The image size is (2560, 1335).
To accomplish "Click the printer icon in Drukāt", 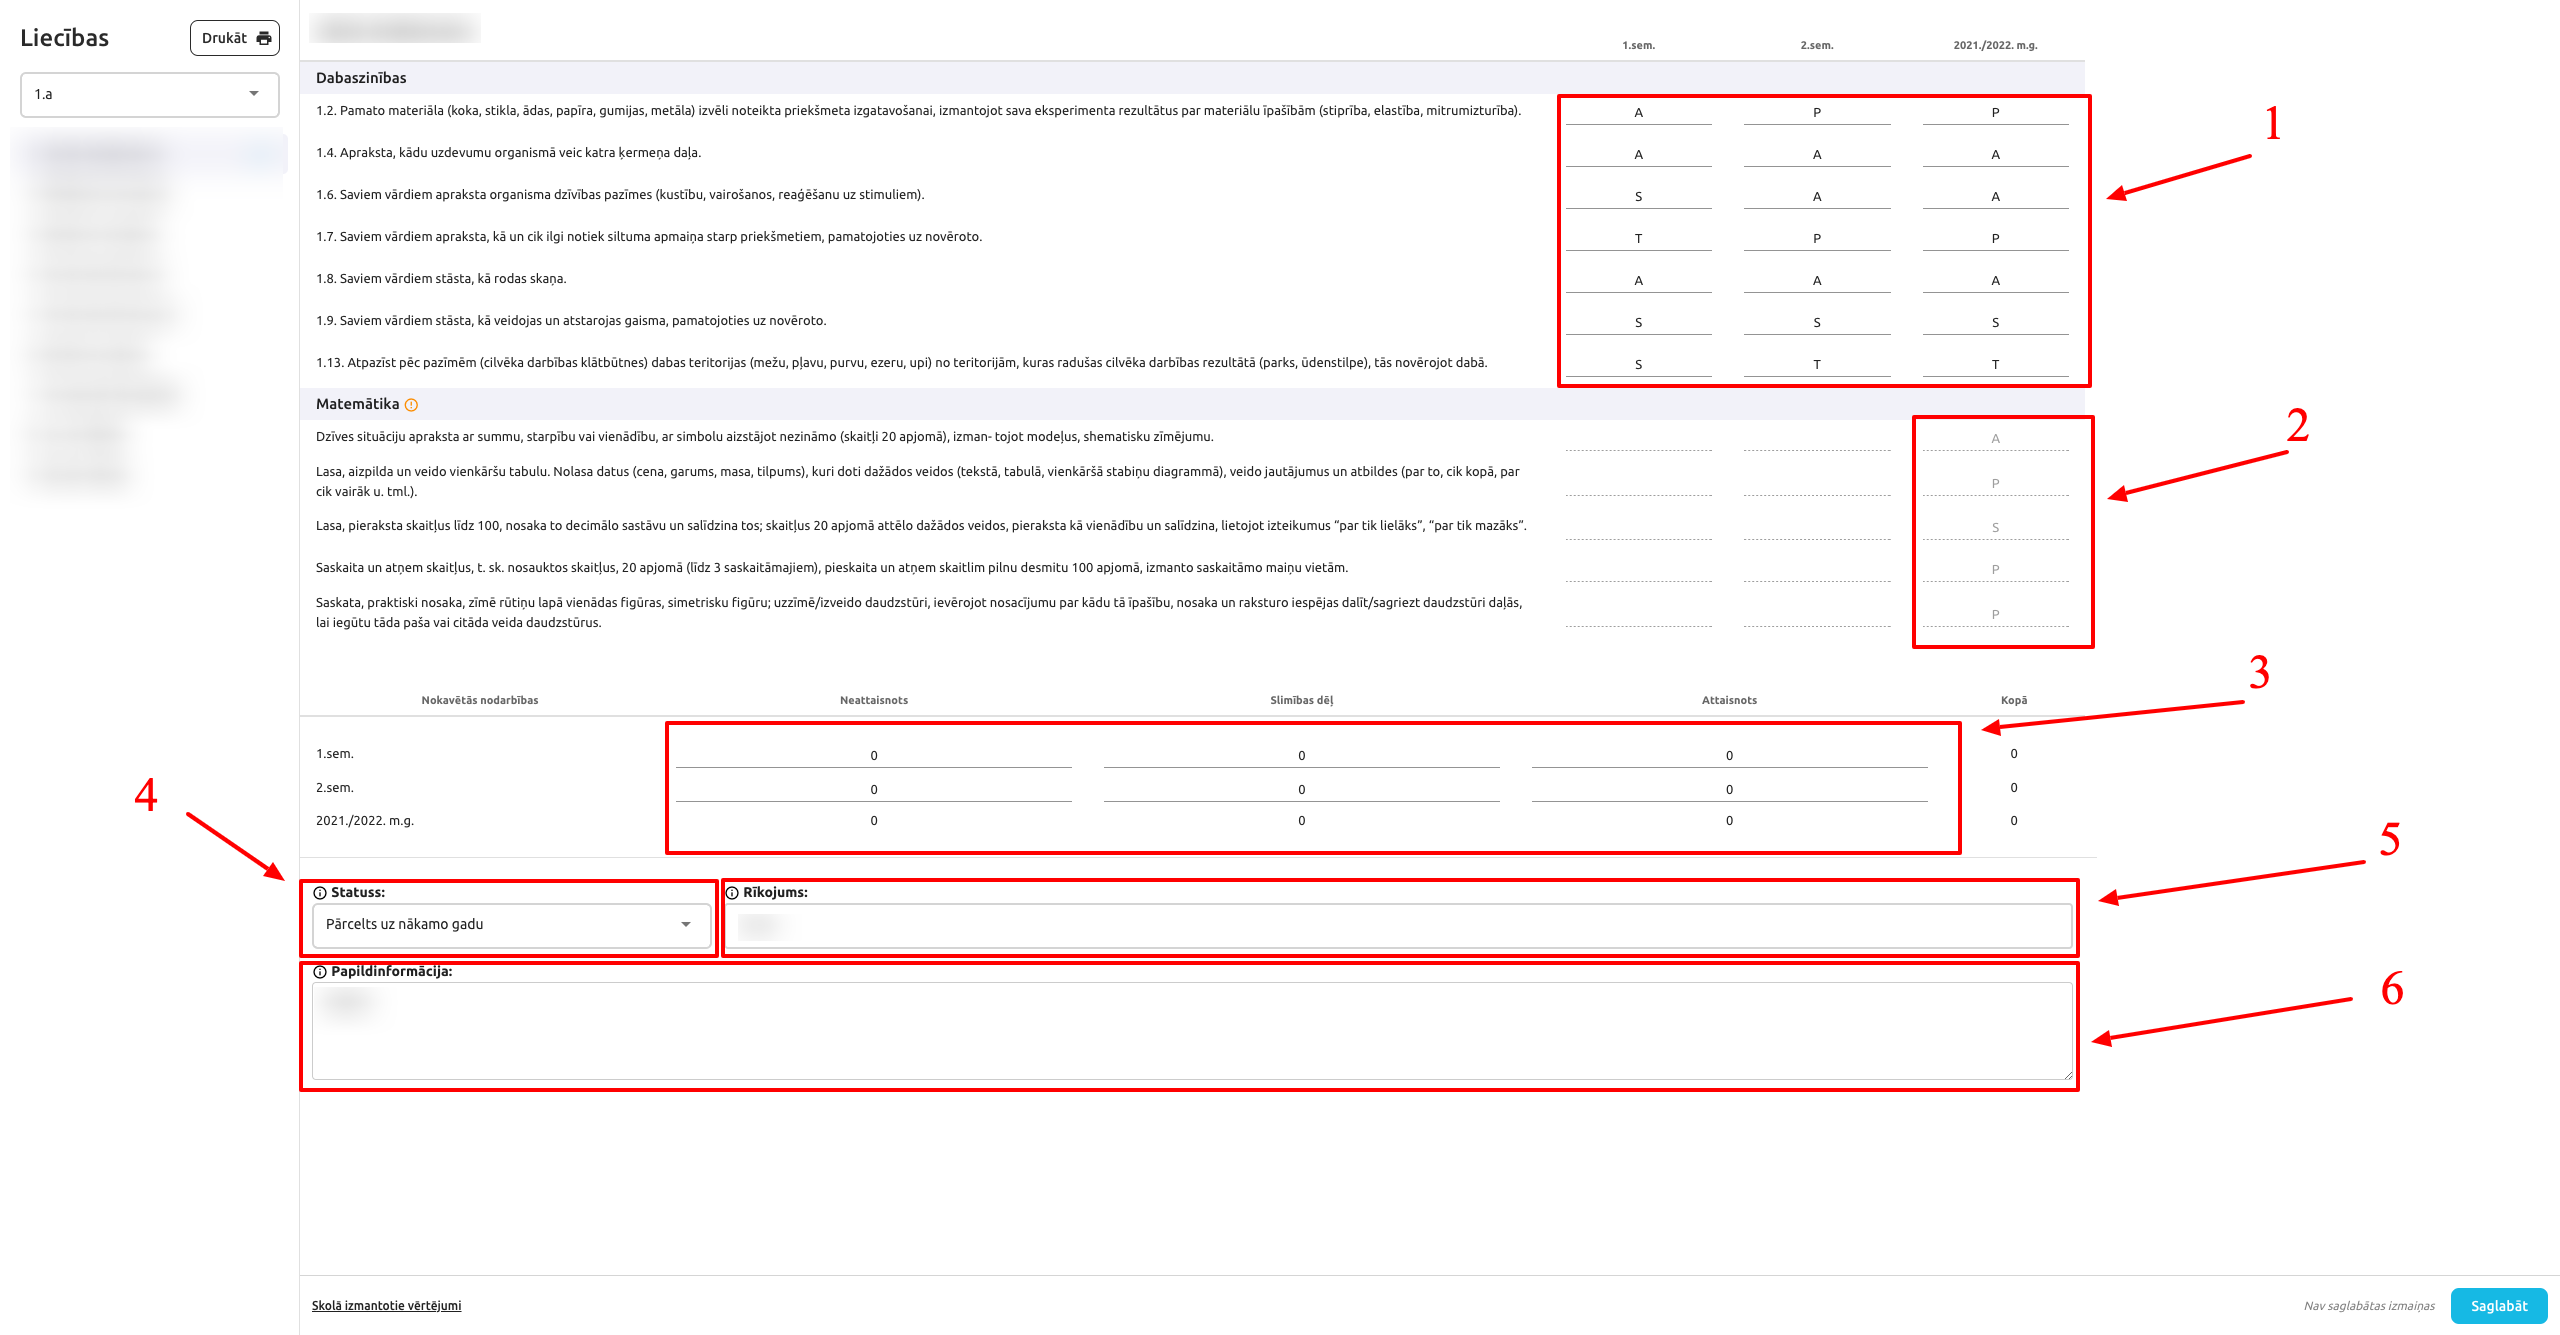I will pyautogui.click(x=264, y=38).
